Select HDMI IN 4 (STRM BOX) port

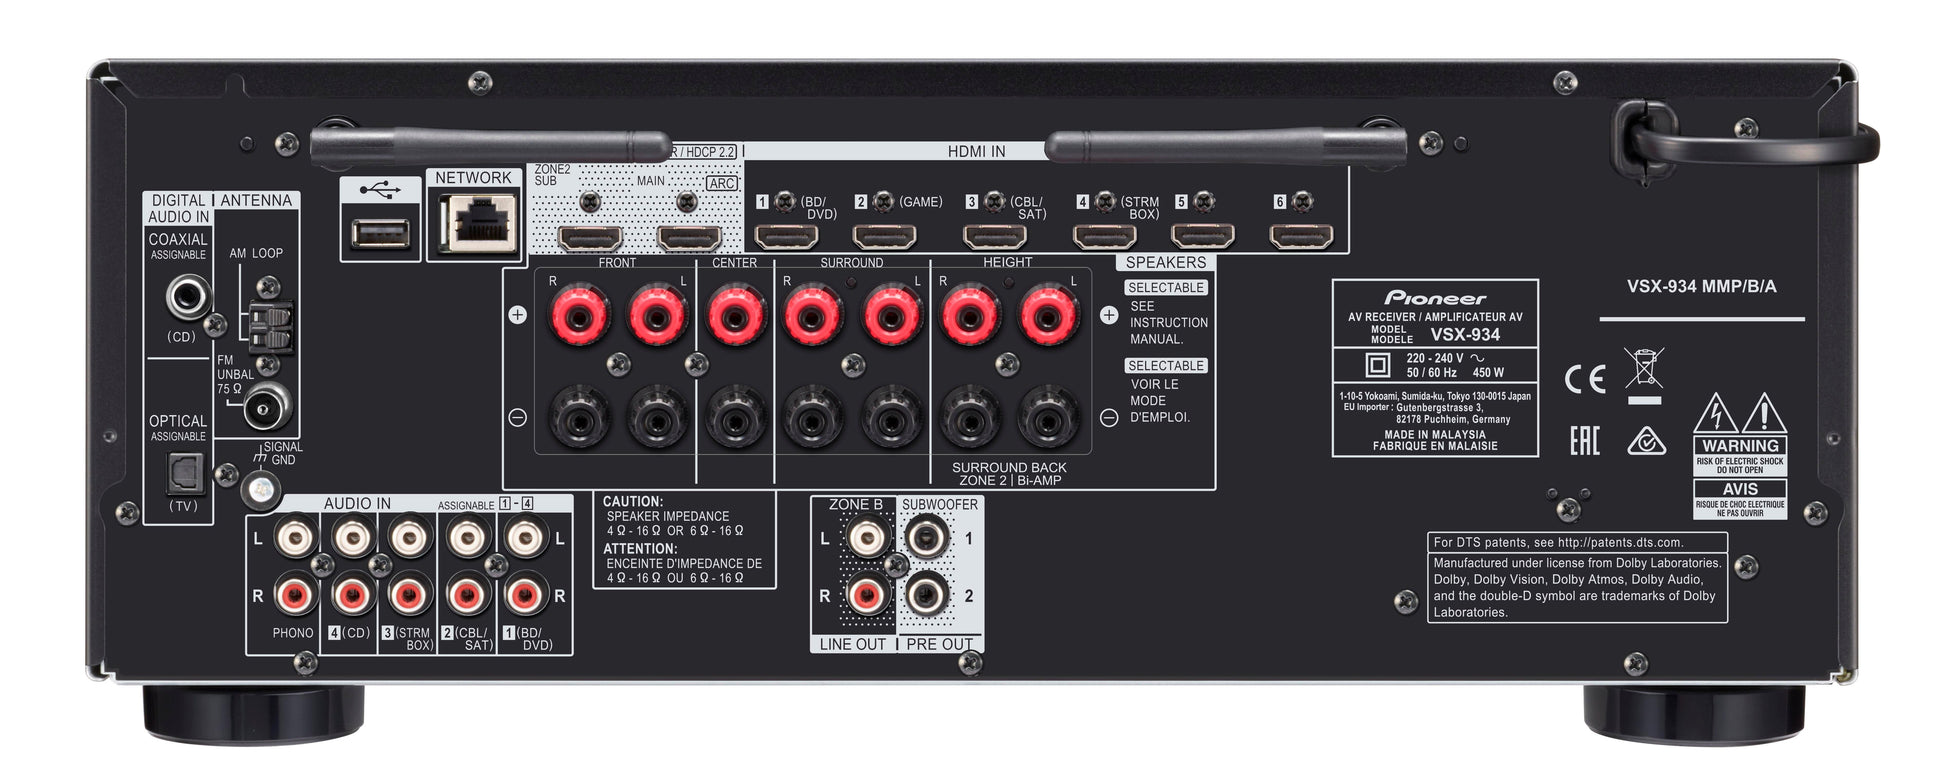coord(1104,237)
